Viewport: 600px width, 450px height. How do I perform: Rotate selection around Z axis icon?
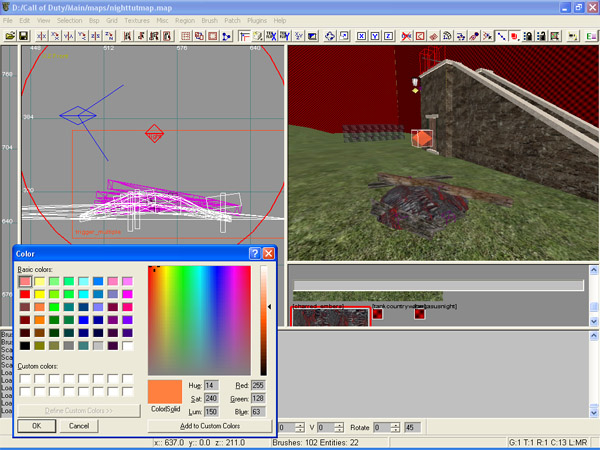click(x=109, y=36)
